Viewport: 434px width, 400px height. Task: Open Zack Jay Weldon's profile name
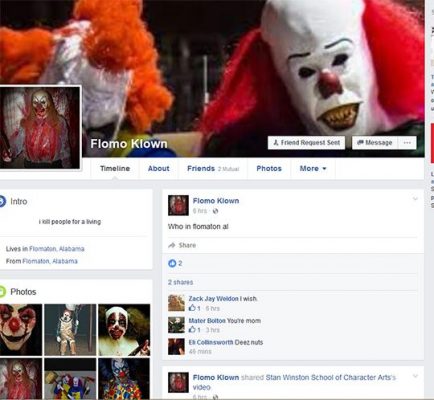tap(213, 299)
